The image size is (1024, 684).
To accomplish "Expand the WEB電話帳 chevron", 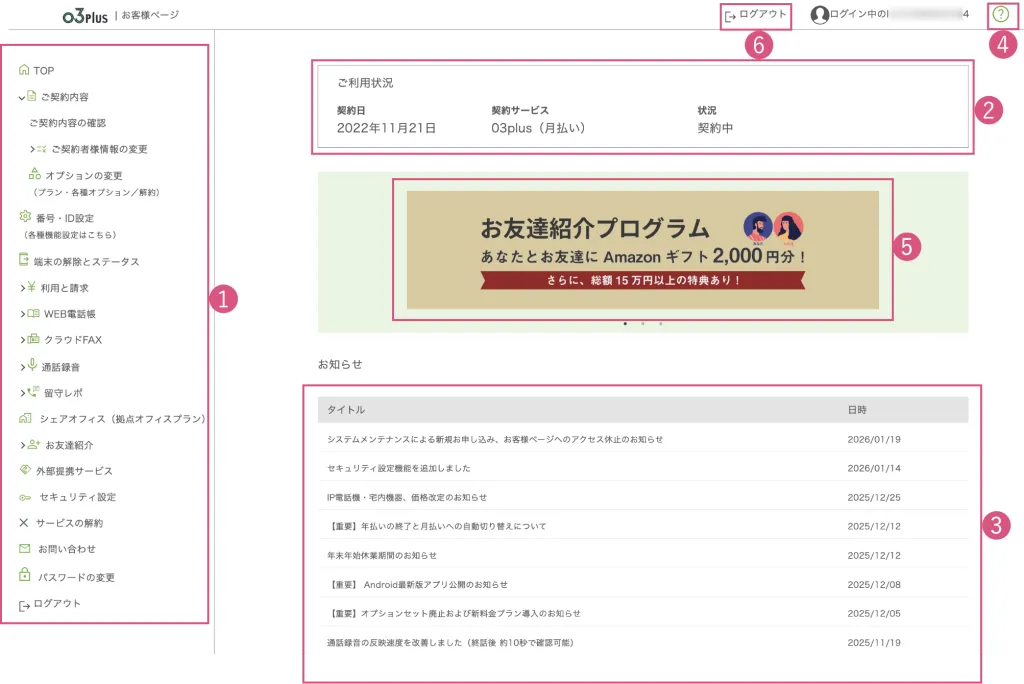I will pyautogui.click(x=23, y=314).
